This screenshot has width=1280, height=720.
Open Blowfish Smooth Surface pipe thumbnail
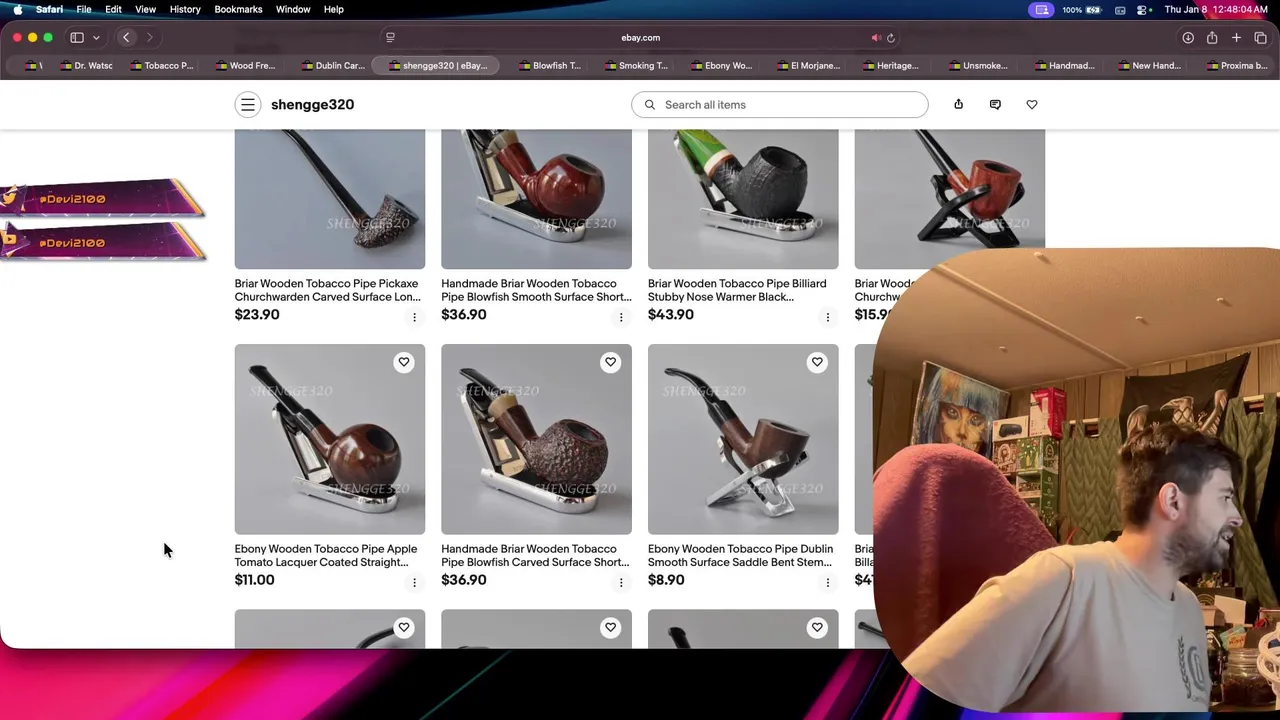(x=536, y=199)
